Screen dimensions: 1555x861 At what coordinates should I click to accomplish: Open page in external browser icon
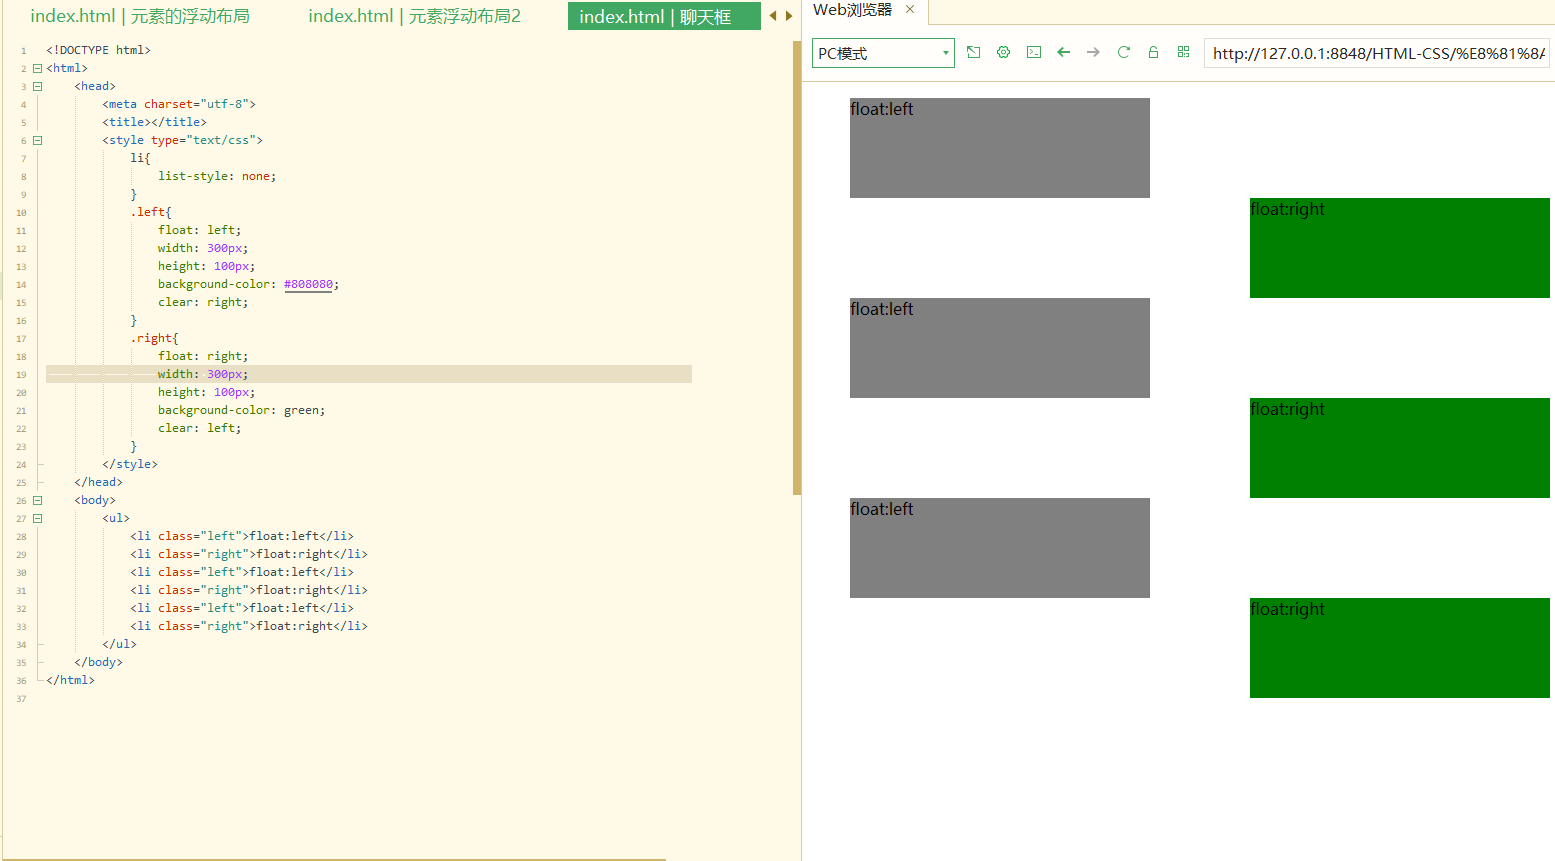tap(973, 52)
